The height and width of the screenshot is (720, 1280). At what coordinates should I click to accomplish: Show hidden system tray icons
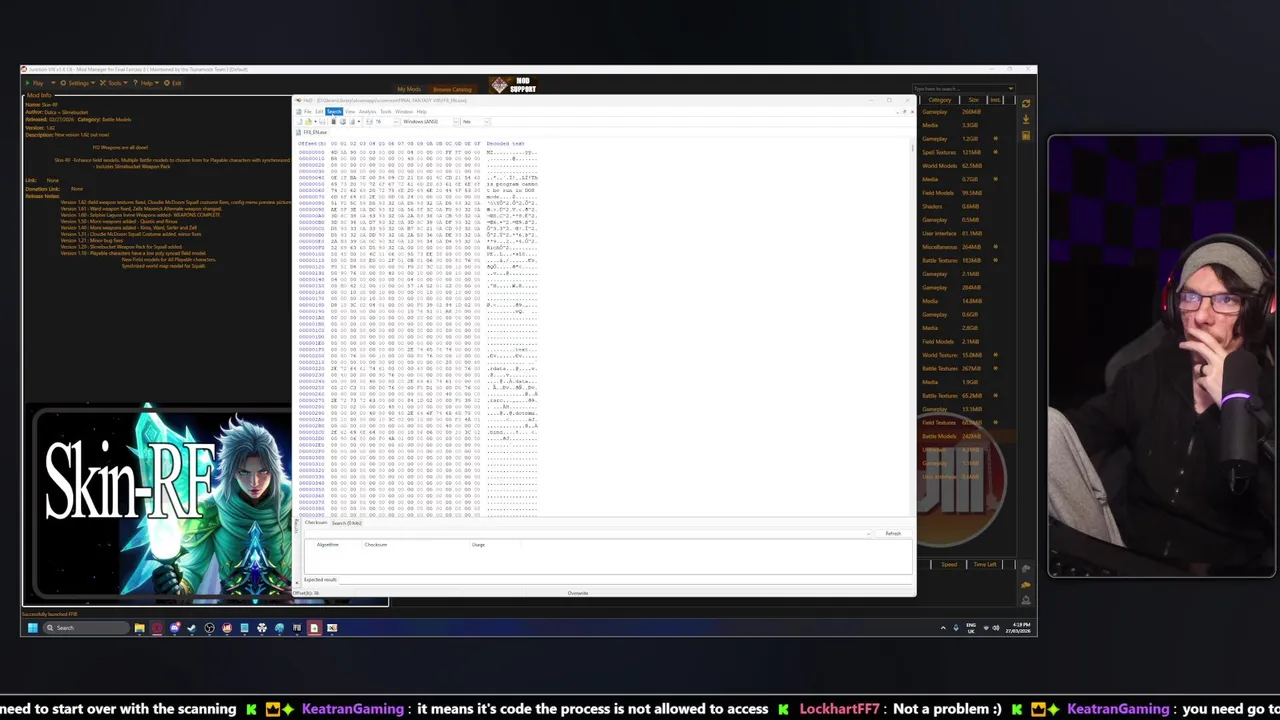(x=943, y=628)
